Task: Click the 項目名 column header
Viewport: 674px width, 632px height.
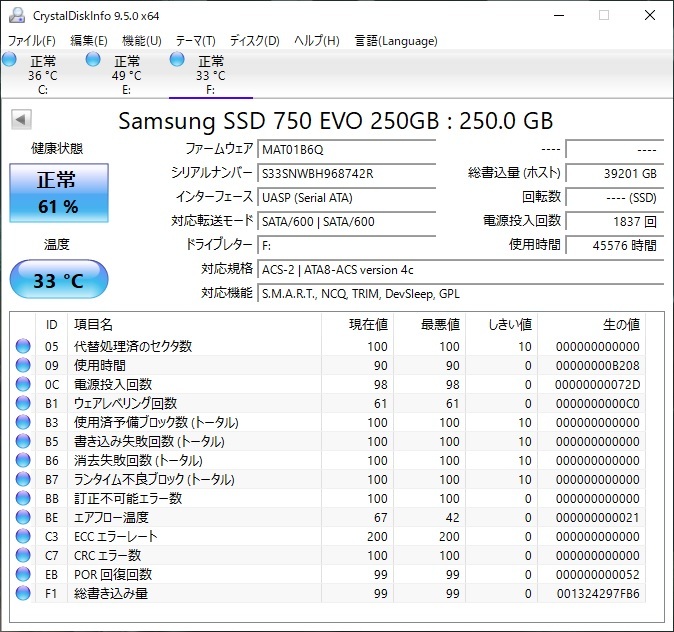Action: (194, 324)
